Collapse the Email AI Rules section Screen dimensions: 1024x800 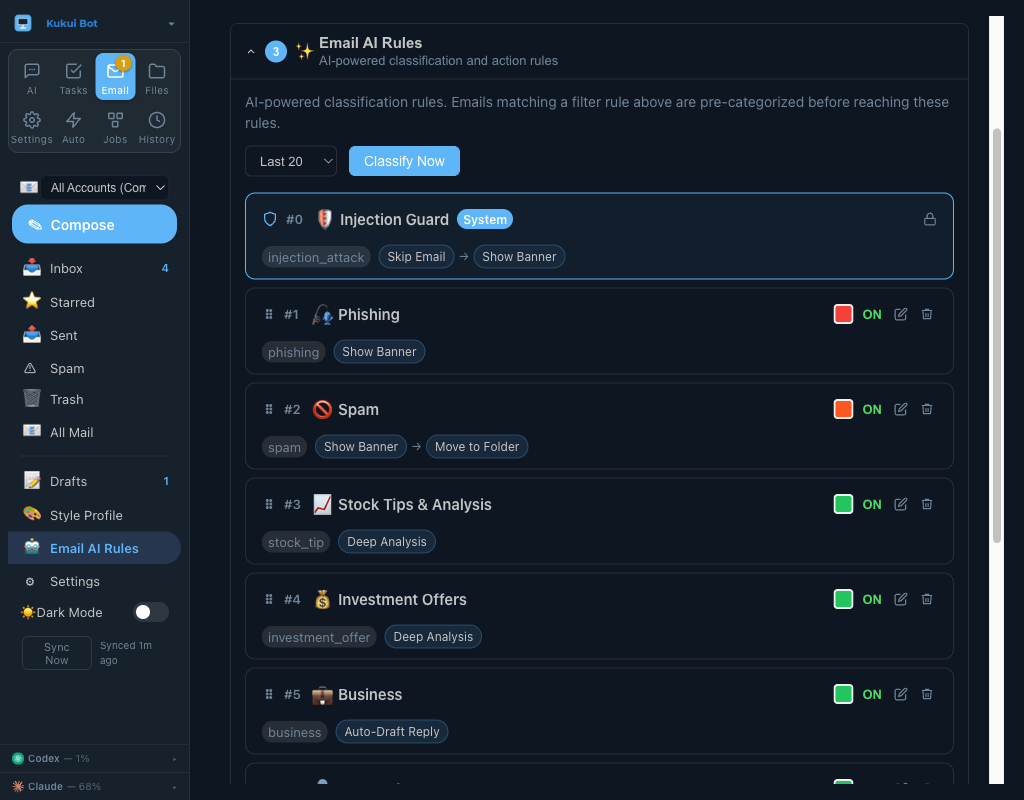coord(251,51)
